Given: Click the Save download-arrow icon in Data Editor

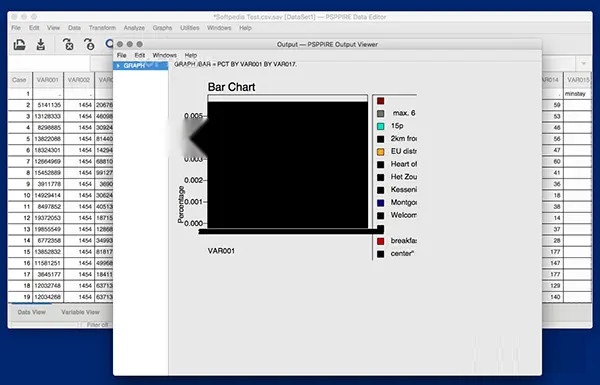Looking at the screenshot, I should [41, 45].
